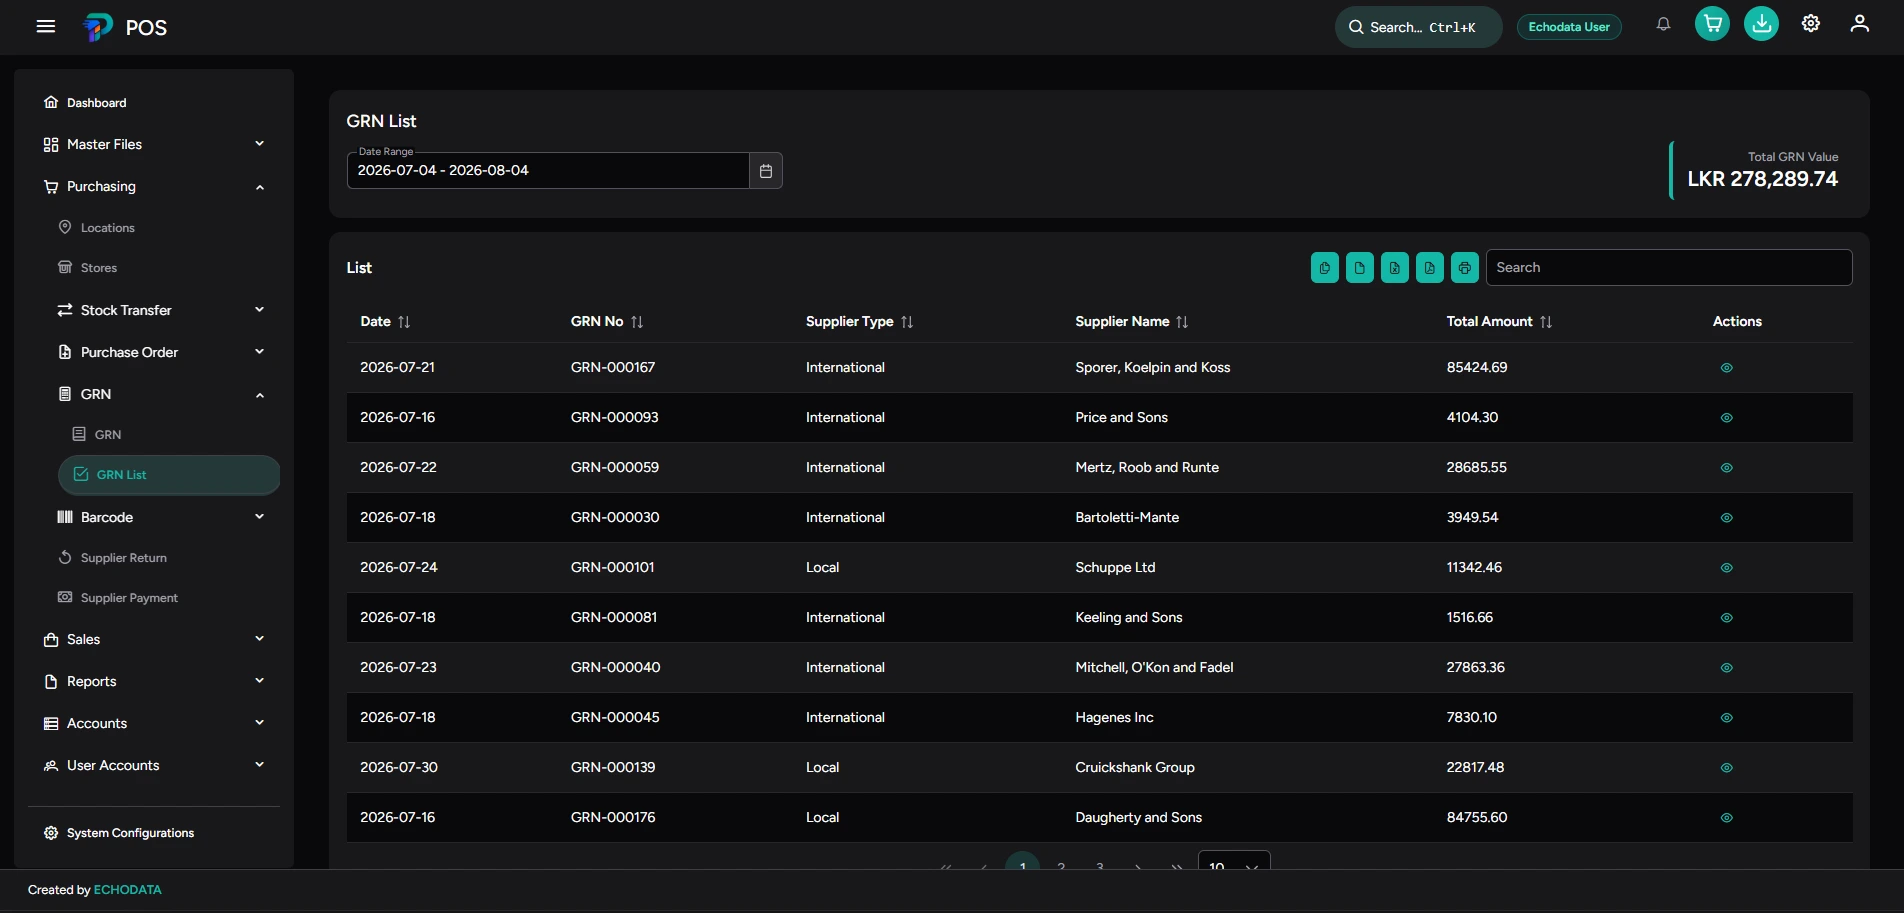Open the notifications bell

pyautogui.click(x=1663, y=25)
